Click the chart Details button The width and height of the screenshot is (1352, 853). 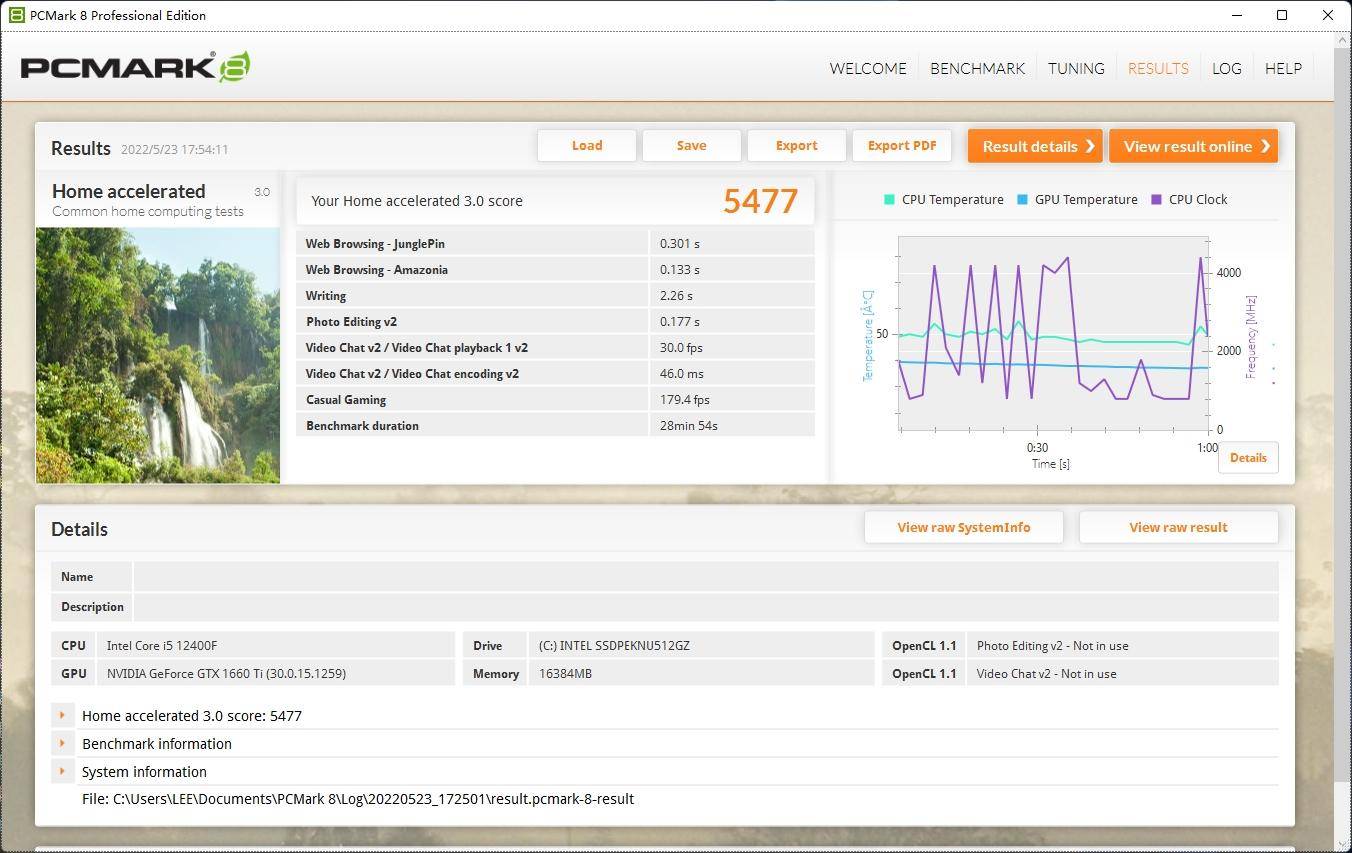tap(1247, 458)
